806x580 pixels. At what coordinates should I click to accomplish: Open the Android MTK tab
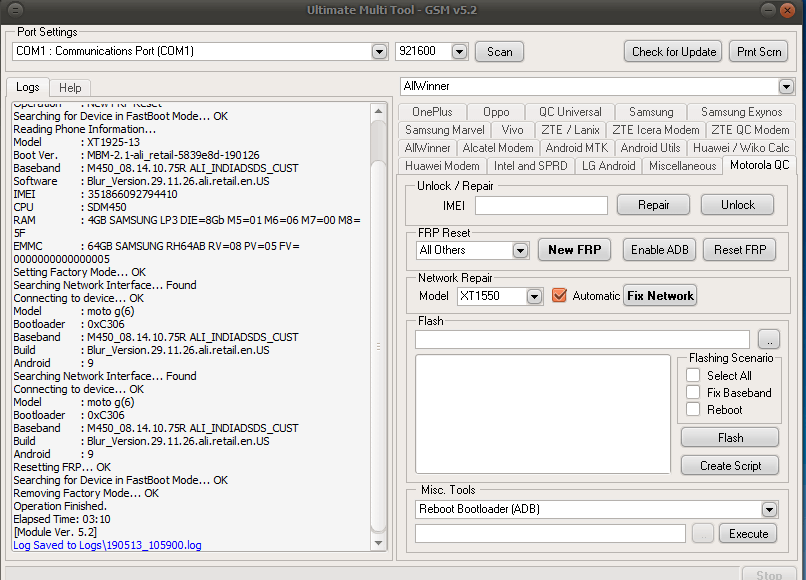577,148
